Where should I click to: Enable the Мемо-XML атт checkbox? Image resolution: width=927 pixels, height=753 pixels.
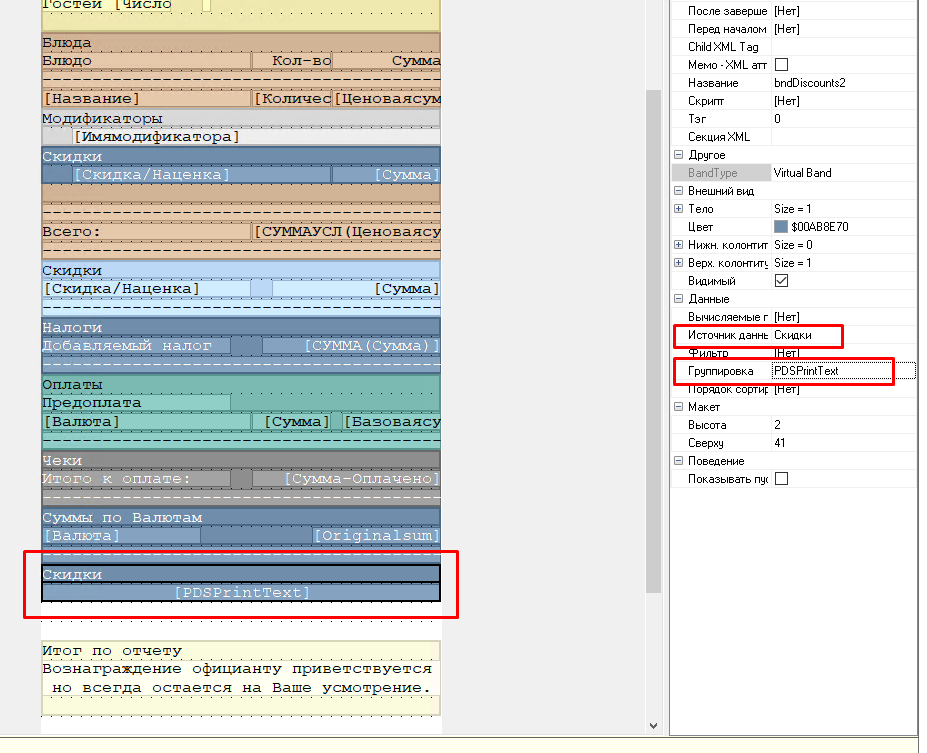pos(782,65)
